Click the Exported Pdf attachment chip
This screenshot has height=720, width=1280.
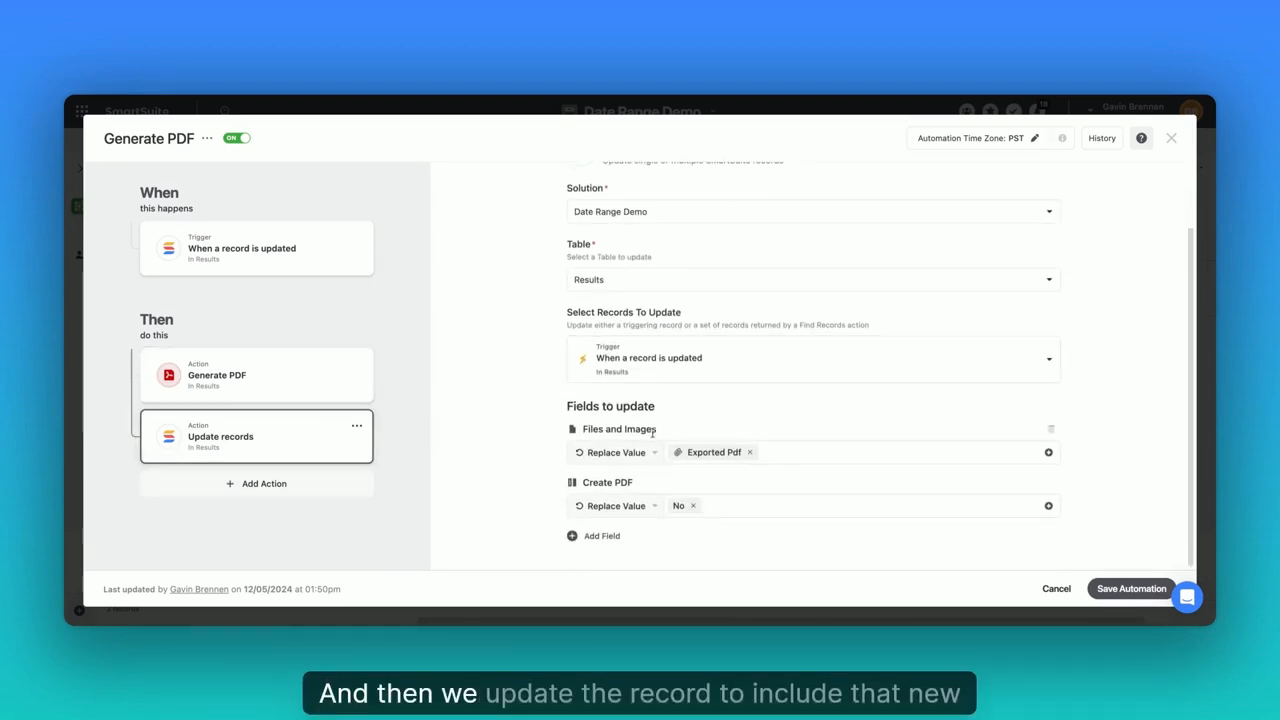(x=713, y=452)
